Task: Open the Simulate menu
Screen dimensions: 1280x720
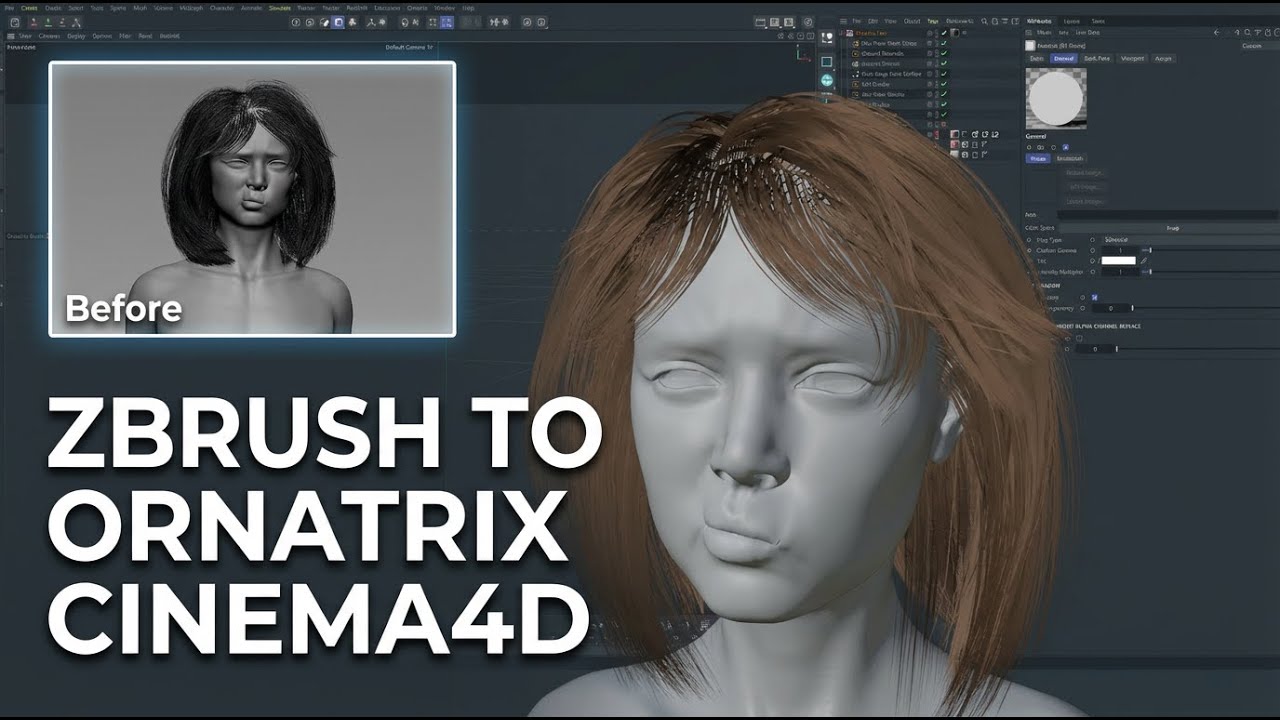Action: (279, 7)
